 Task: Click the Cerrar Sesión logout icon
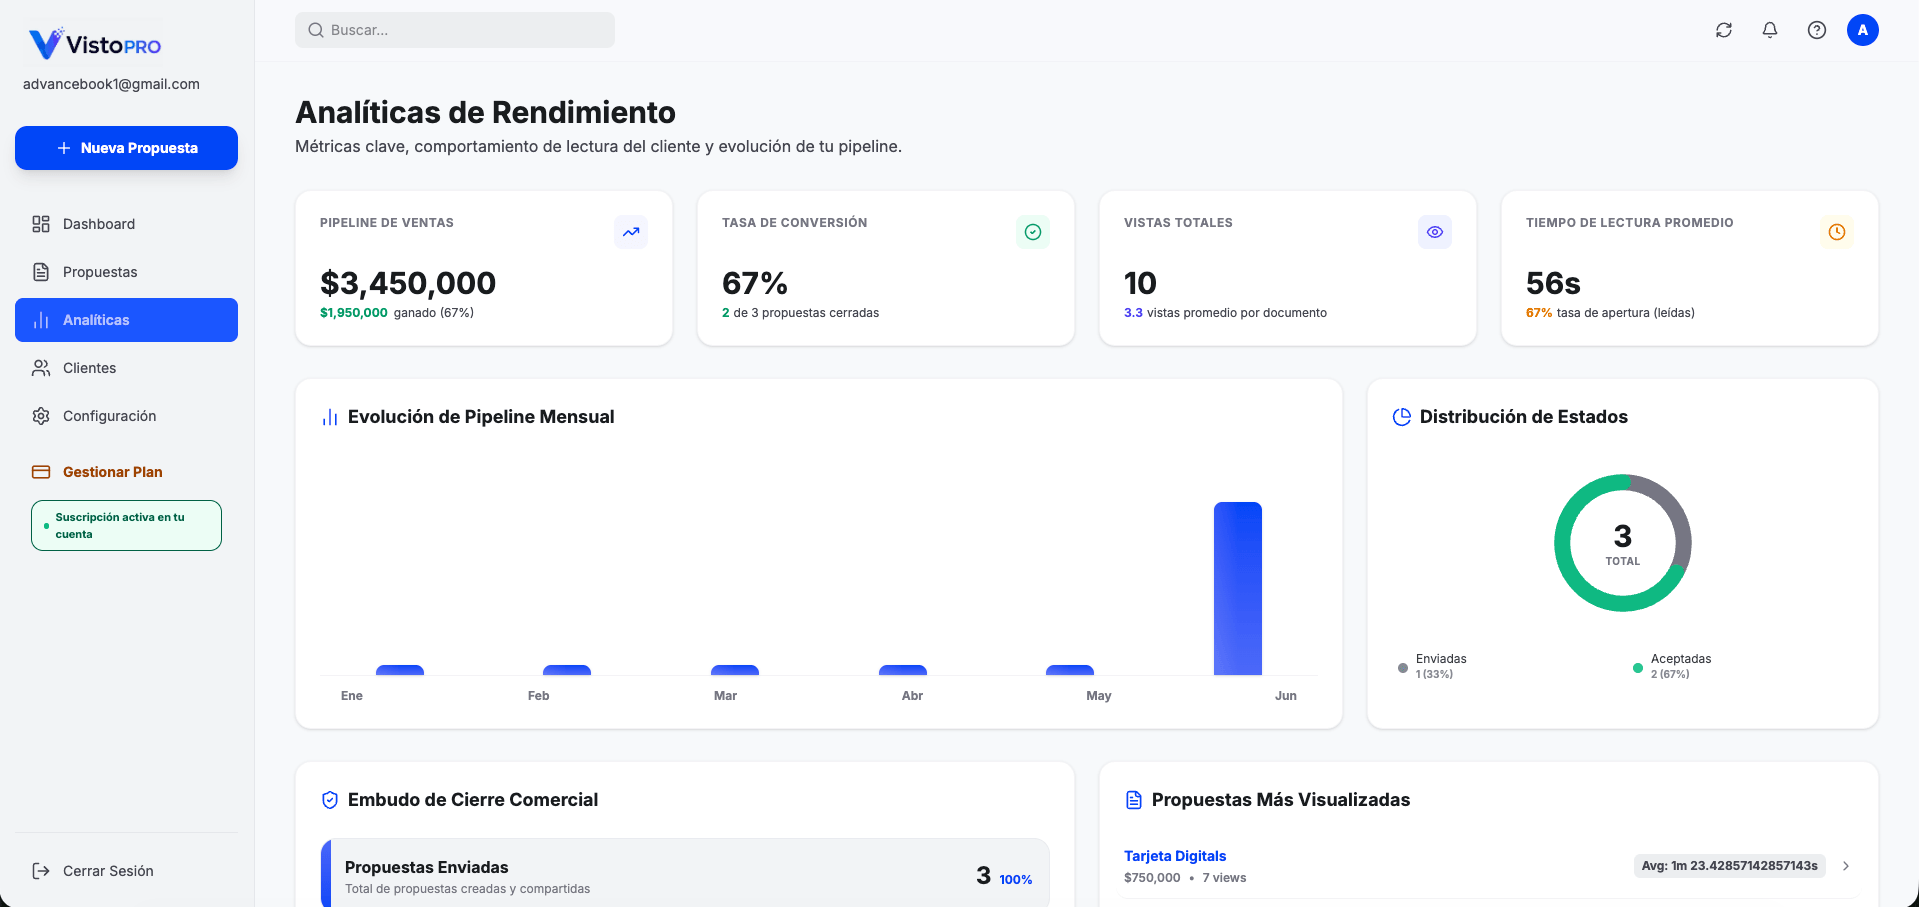tap(41, 871)
